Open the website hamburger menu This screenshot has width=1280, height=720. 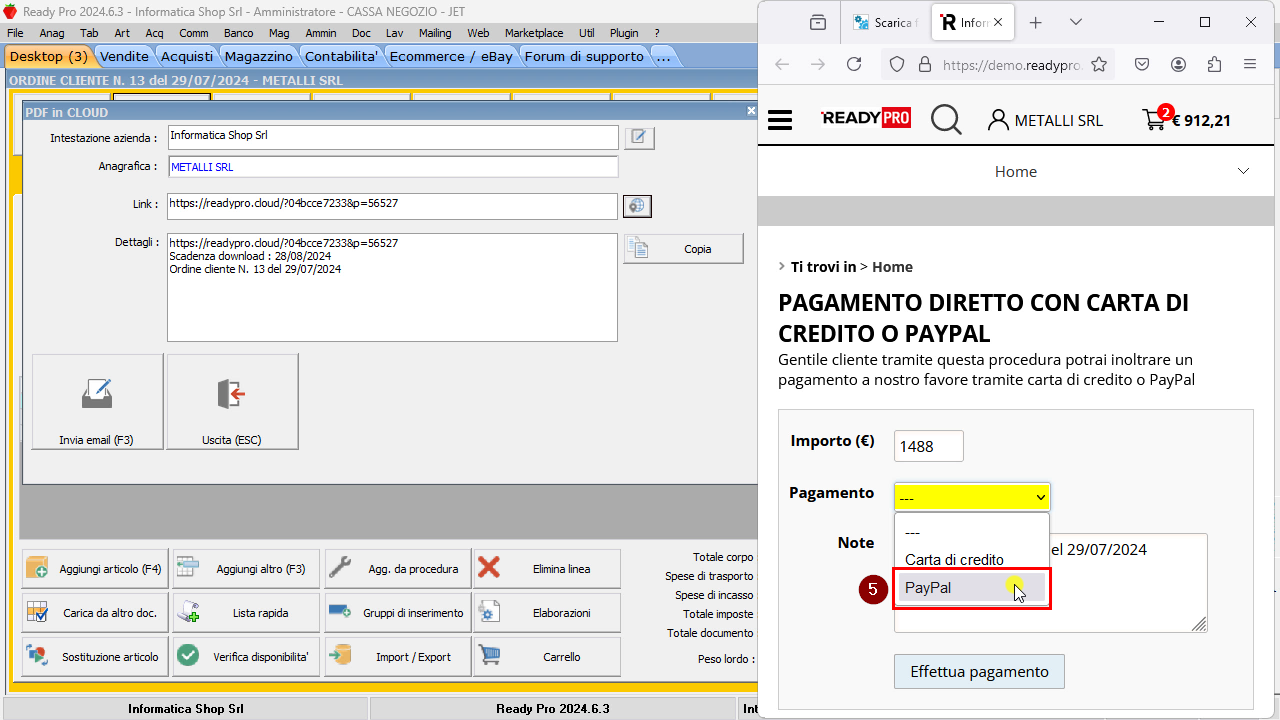780,120
